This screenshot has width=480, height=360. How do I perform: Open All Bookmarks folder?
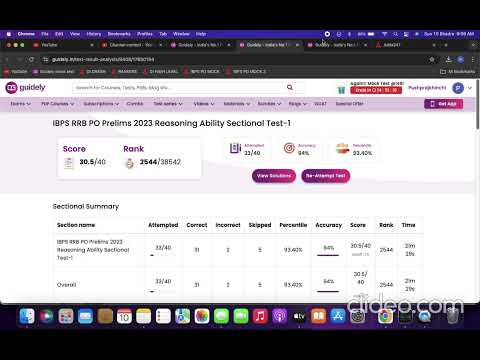pyautogui.click(x=457, y=71)
